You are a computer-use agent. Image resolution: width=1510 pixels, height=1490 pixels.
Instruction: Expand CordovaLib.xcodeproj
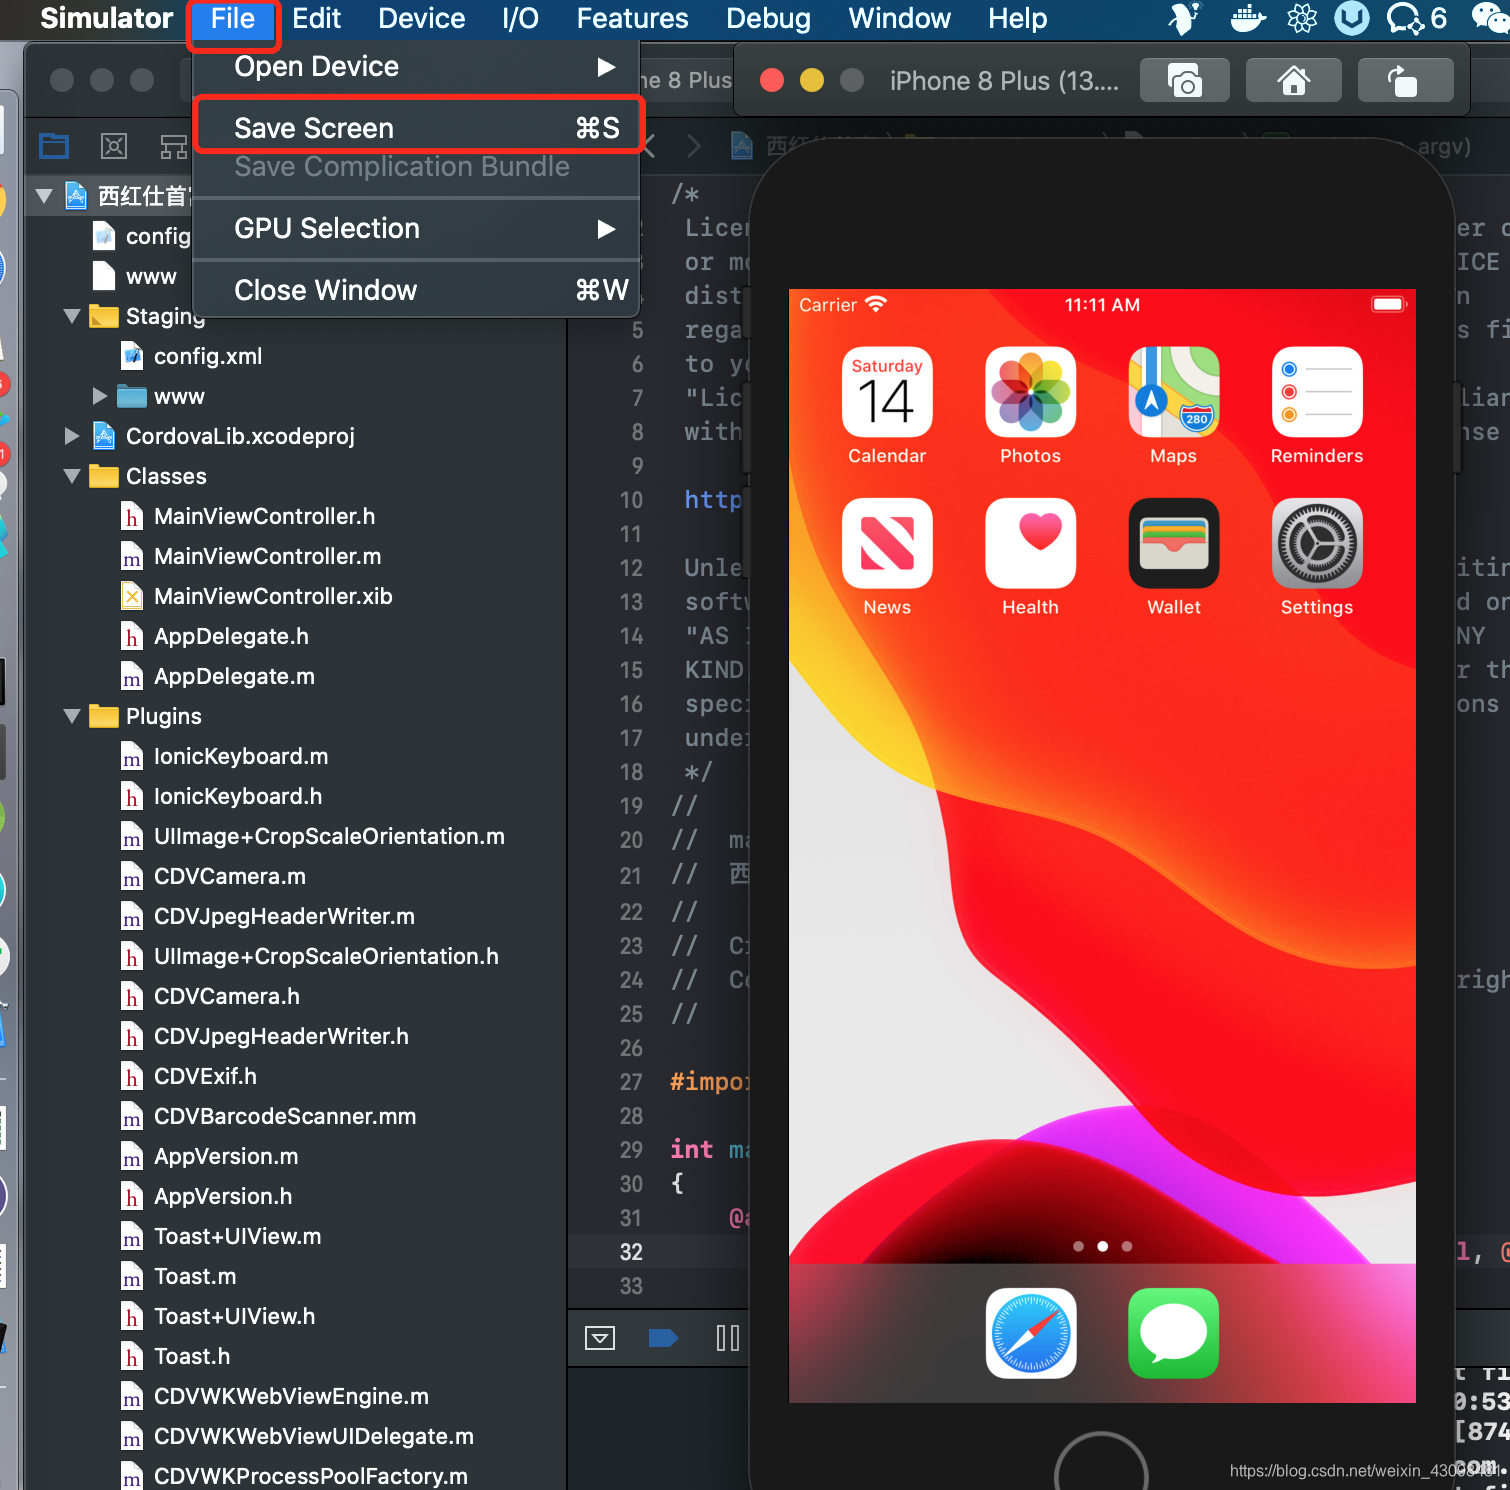(71, 436)
